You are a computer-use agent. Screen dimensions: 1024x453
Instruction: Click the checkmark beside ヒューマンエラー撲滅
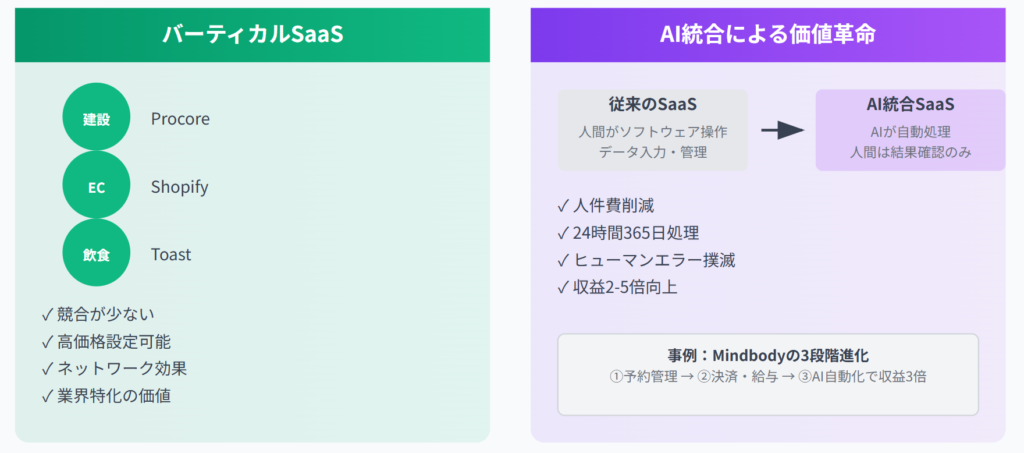[563, 261]
